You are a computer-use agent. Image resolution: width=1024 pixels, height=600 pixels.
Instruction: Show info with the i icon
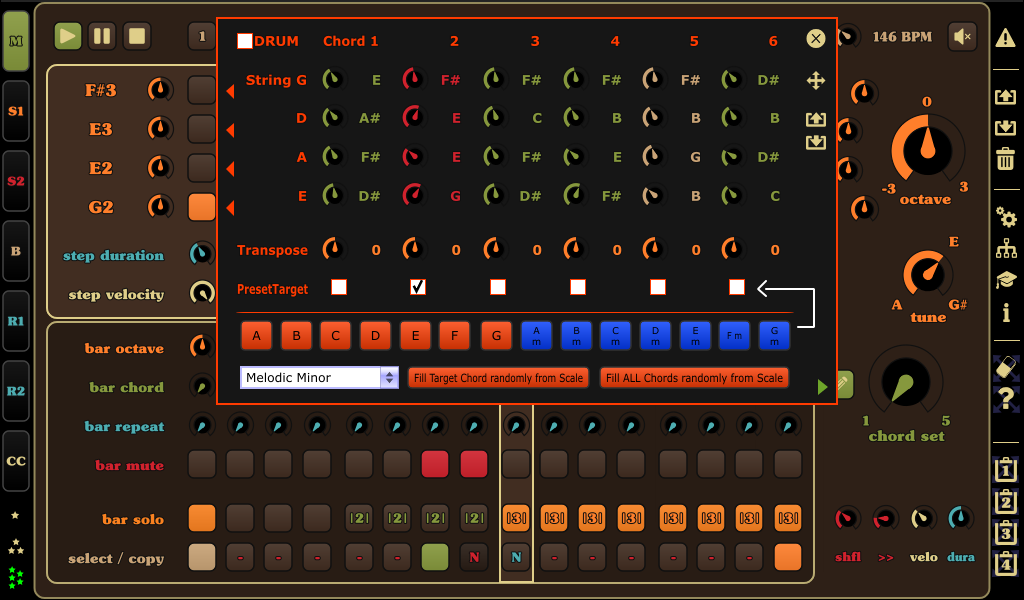click(1006, 312)
